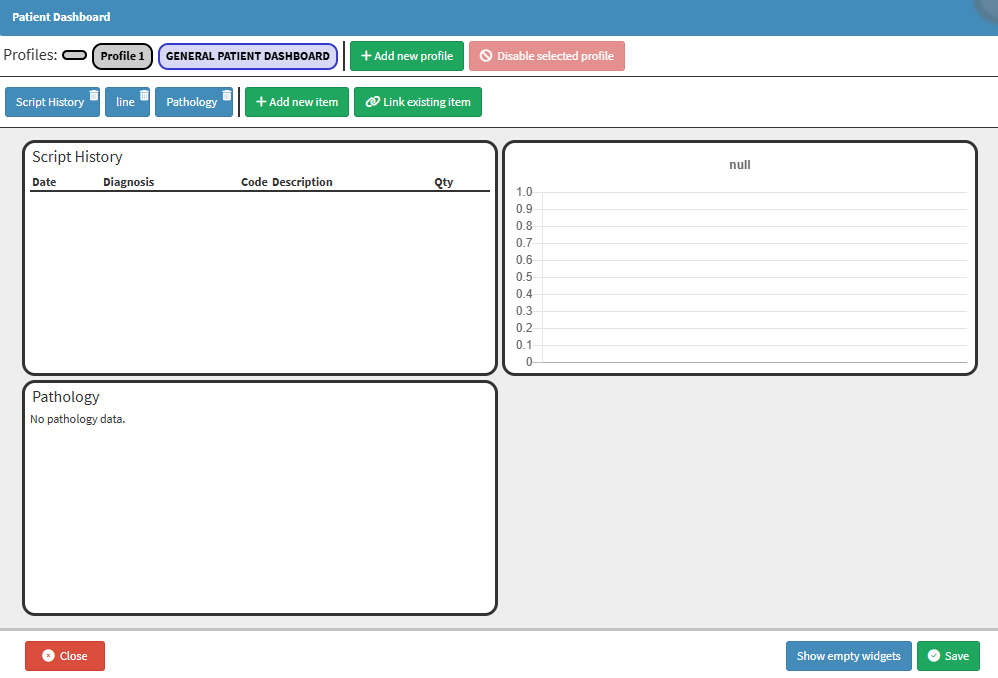Open the Script History item tab
Image resolution: width=998 pixels, height=678 pixels.
(50, 102)
